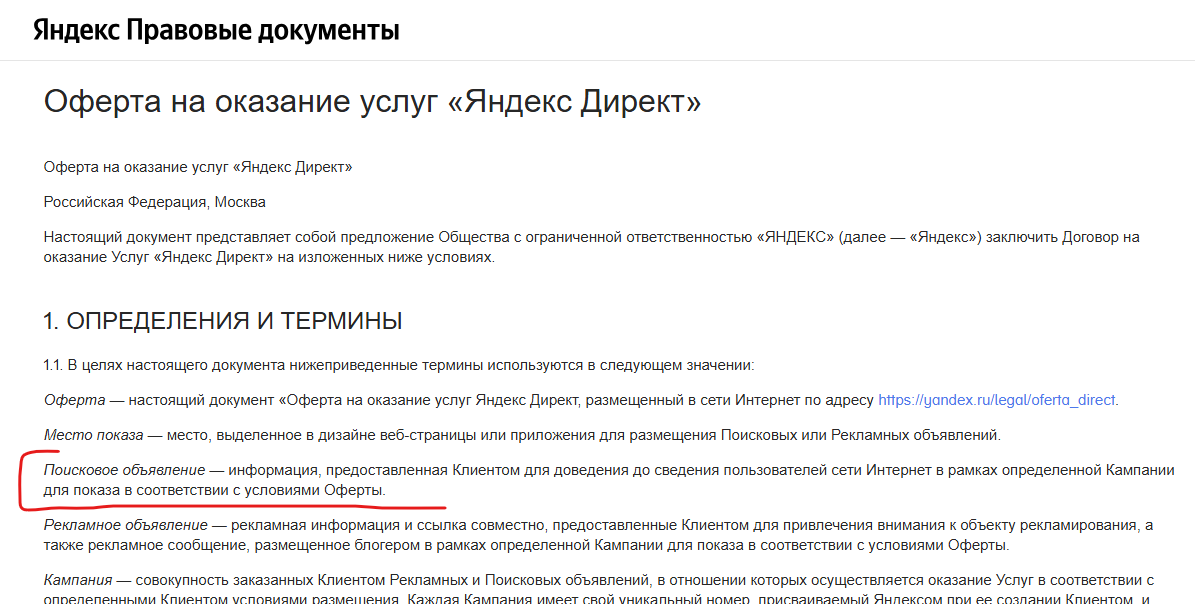Click the italic term 'Рекламное объявление'
Screen dimensions: 1195x604
pyautogui.click(x=126, y=525)
